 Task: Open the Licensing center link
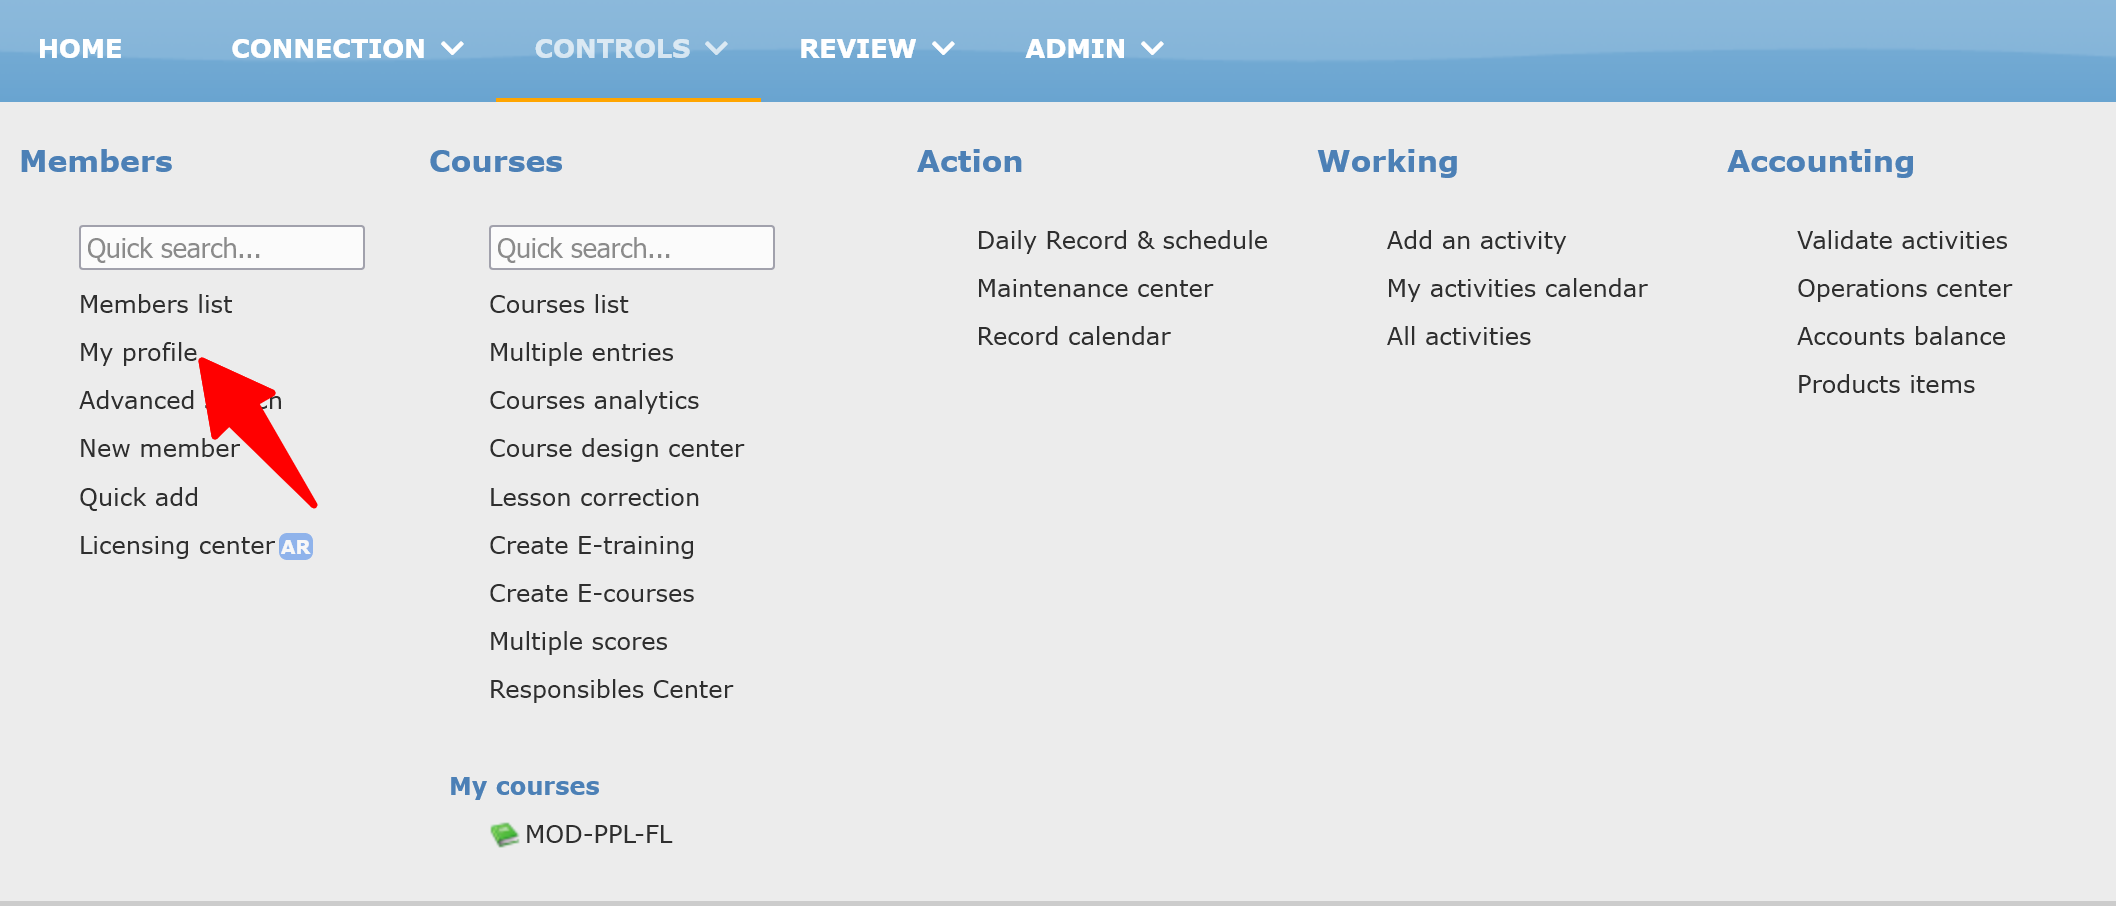pos(176,546)
